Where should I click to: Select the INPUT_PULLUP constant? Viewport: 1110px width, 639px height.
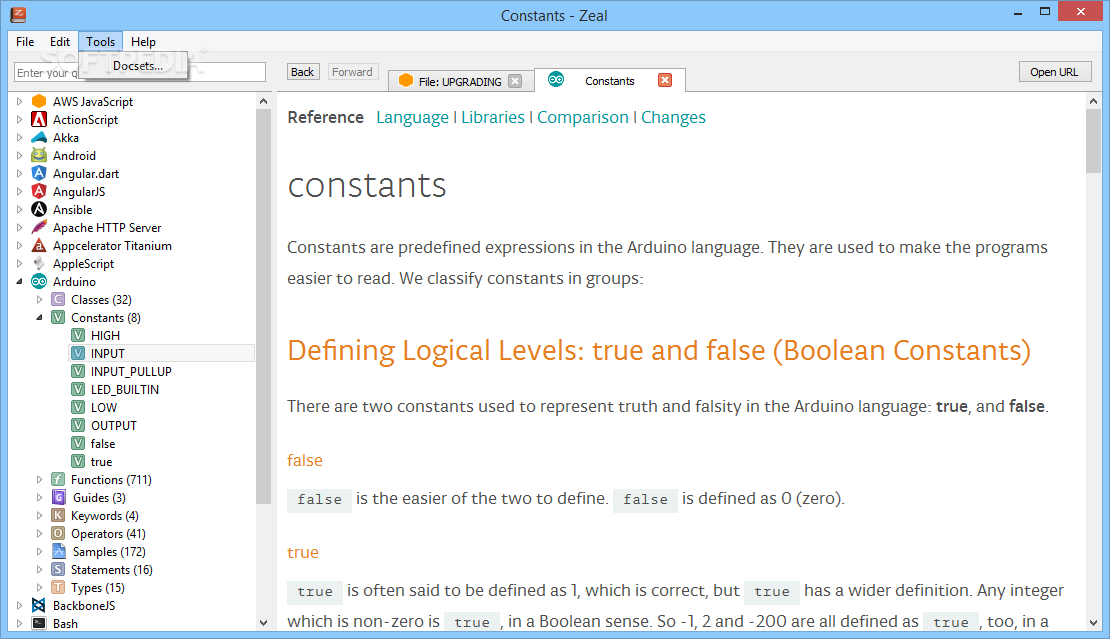click(x=131, y=372)
